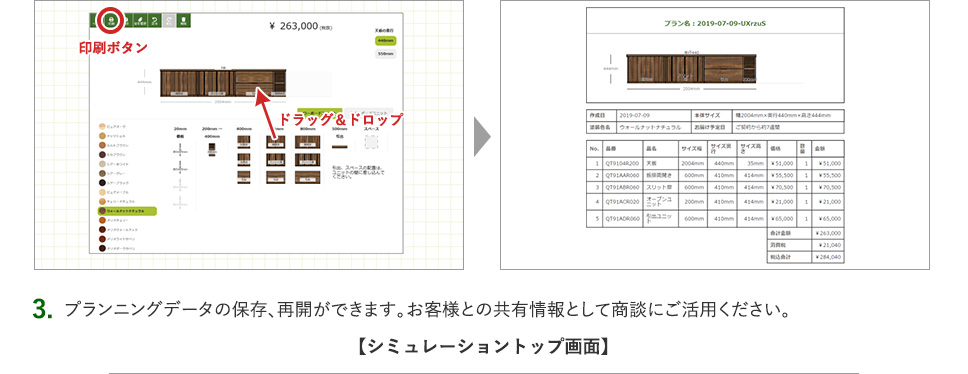Image resolution: width=968 pixels, height=374 pixels.
Task: Pick the 500mm drawer board piece
Action: click(x=339, y=146)
